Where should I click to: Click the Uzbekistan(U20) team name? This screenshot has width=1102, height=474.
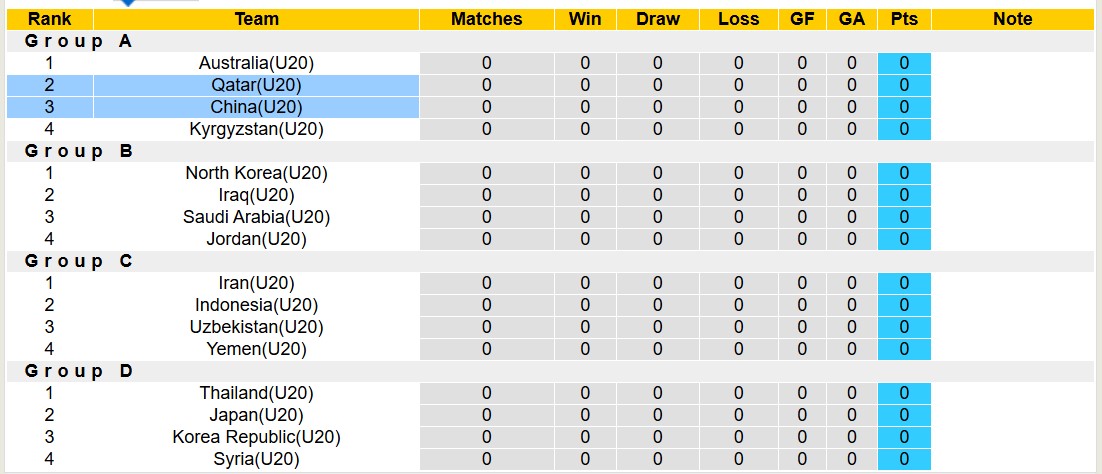[x=256, y=327]
